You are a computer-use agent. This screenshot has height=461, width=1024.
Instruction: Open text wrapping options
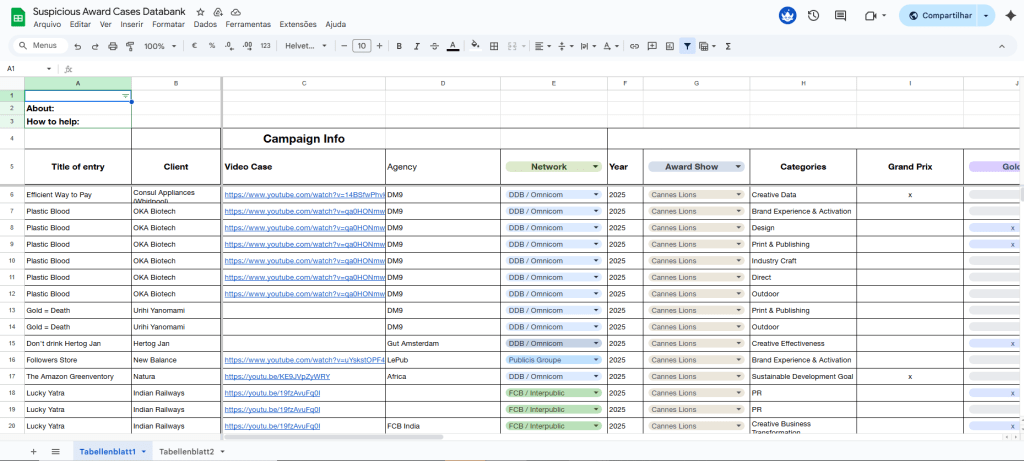point(588,46)
